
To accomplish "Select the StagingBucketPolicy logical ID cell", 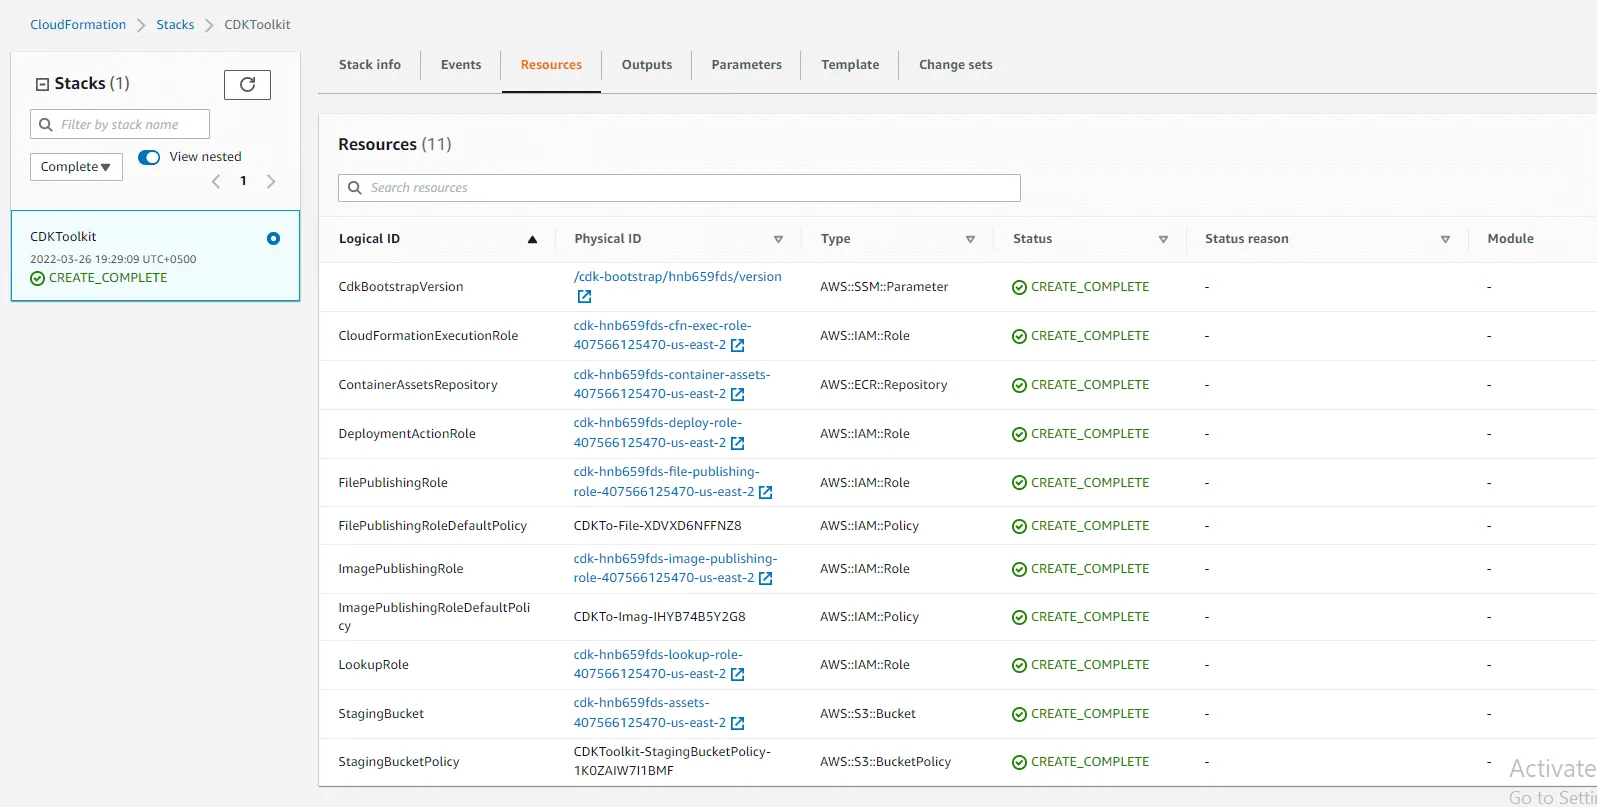I will click(399, 762).
